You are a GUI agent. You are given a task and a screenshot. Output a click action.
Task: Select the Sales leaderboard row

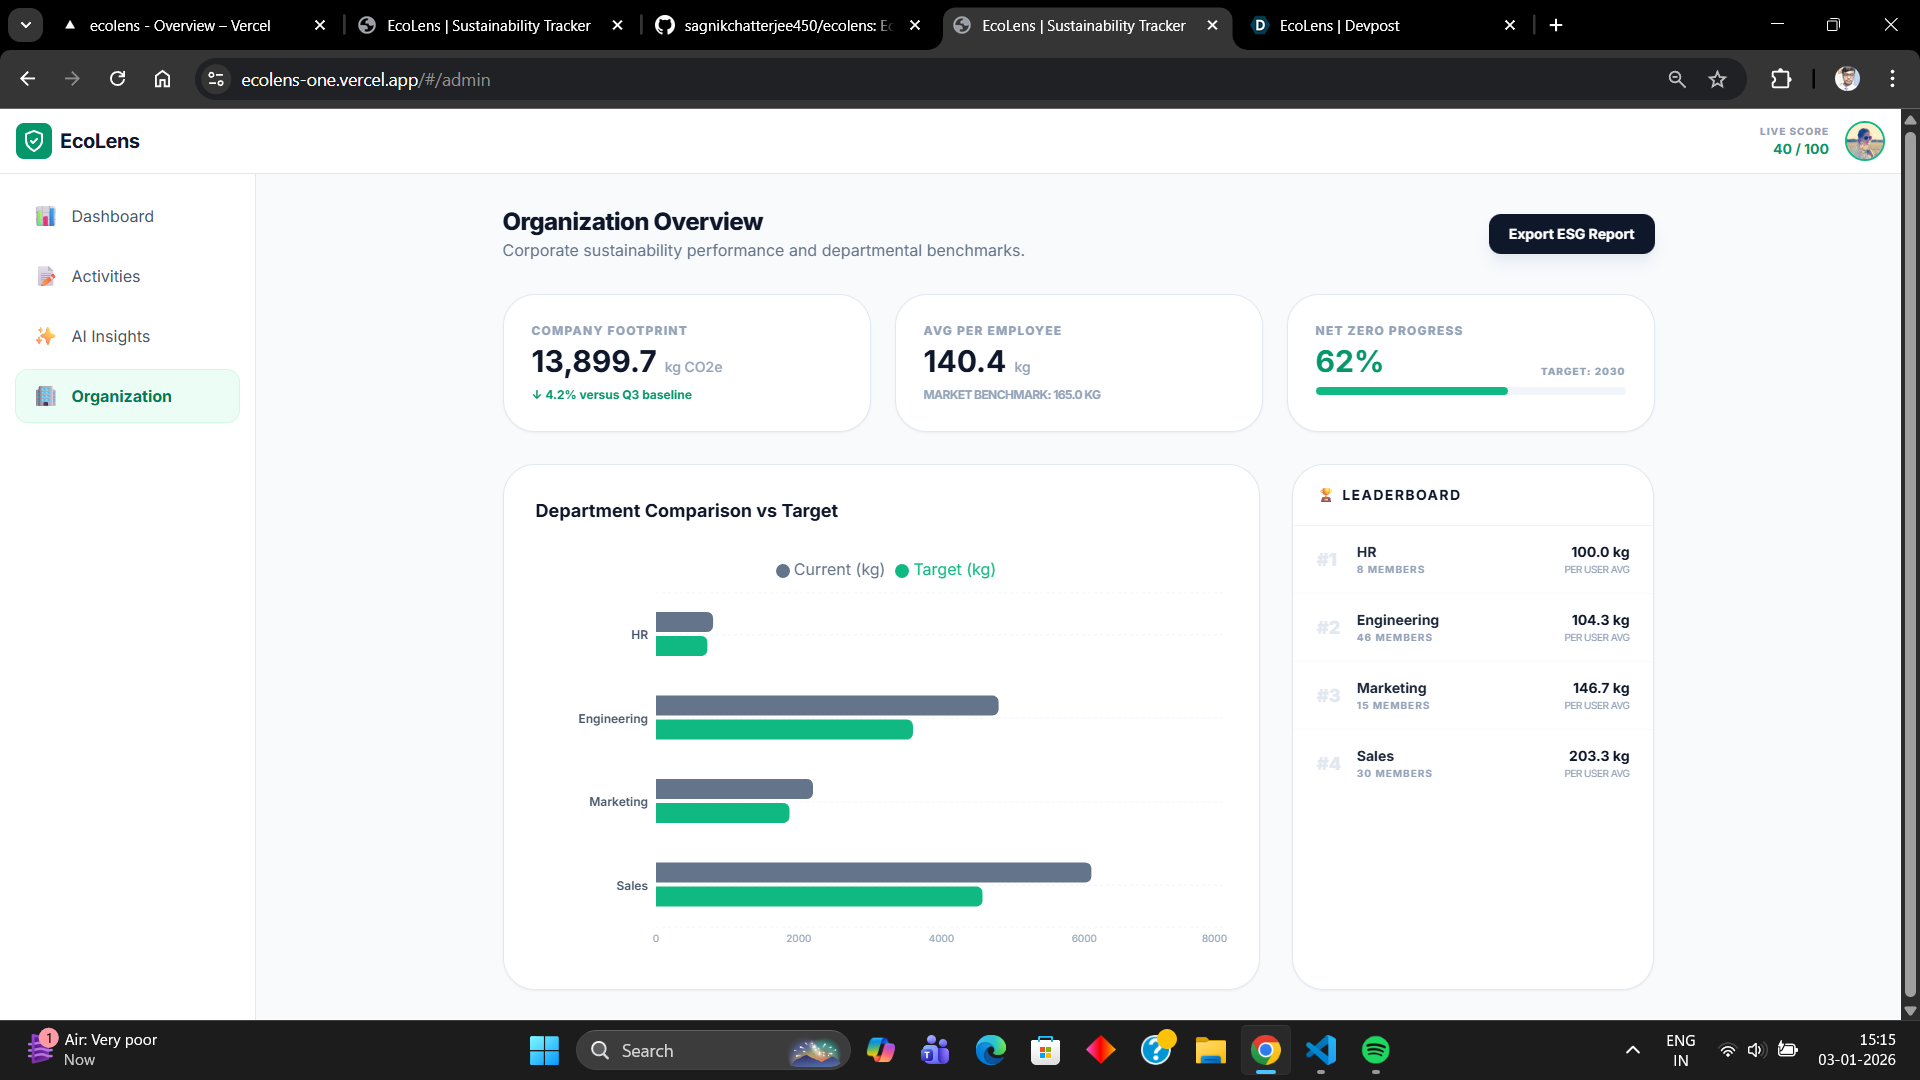point(1472,764)
